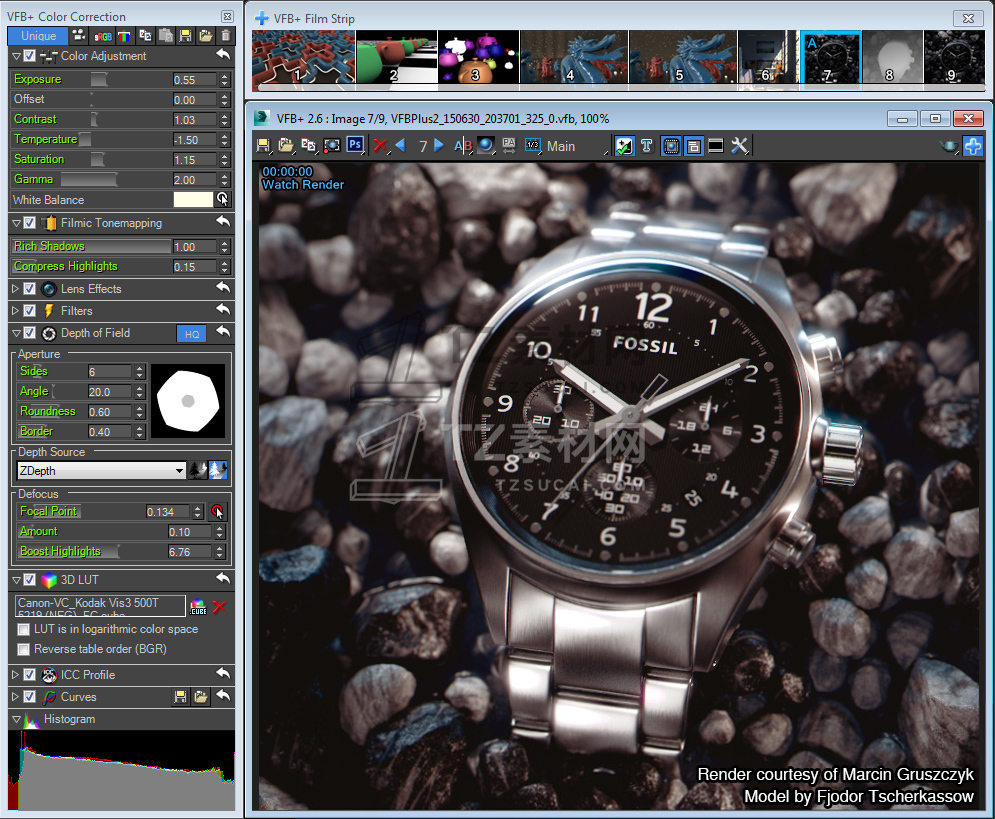This screenshot has height=819, width=995.
Task: Expand the Lens Effects section
Action: click(x=15, y=289)
